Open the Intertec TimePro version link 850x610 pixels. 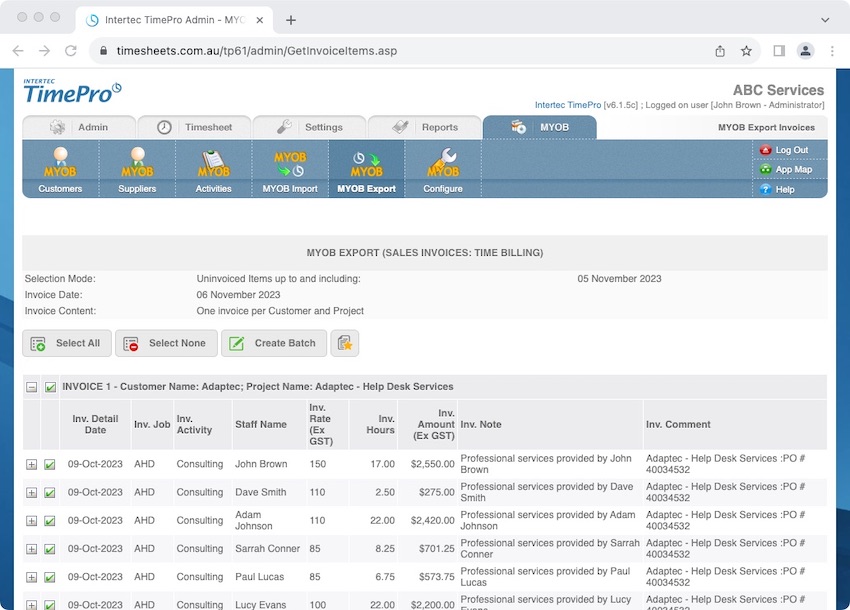568,105
